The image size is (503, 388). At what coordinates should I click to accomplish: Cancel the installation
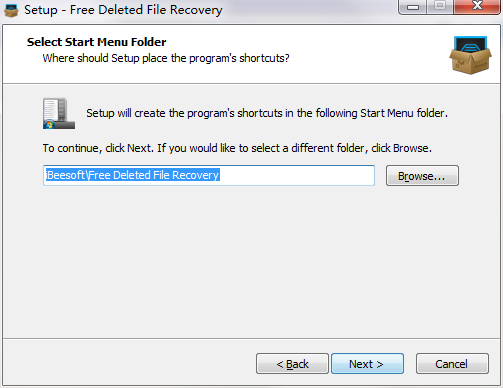pos(452,364)
